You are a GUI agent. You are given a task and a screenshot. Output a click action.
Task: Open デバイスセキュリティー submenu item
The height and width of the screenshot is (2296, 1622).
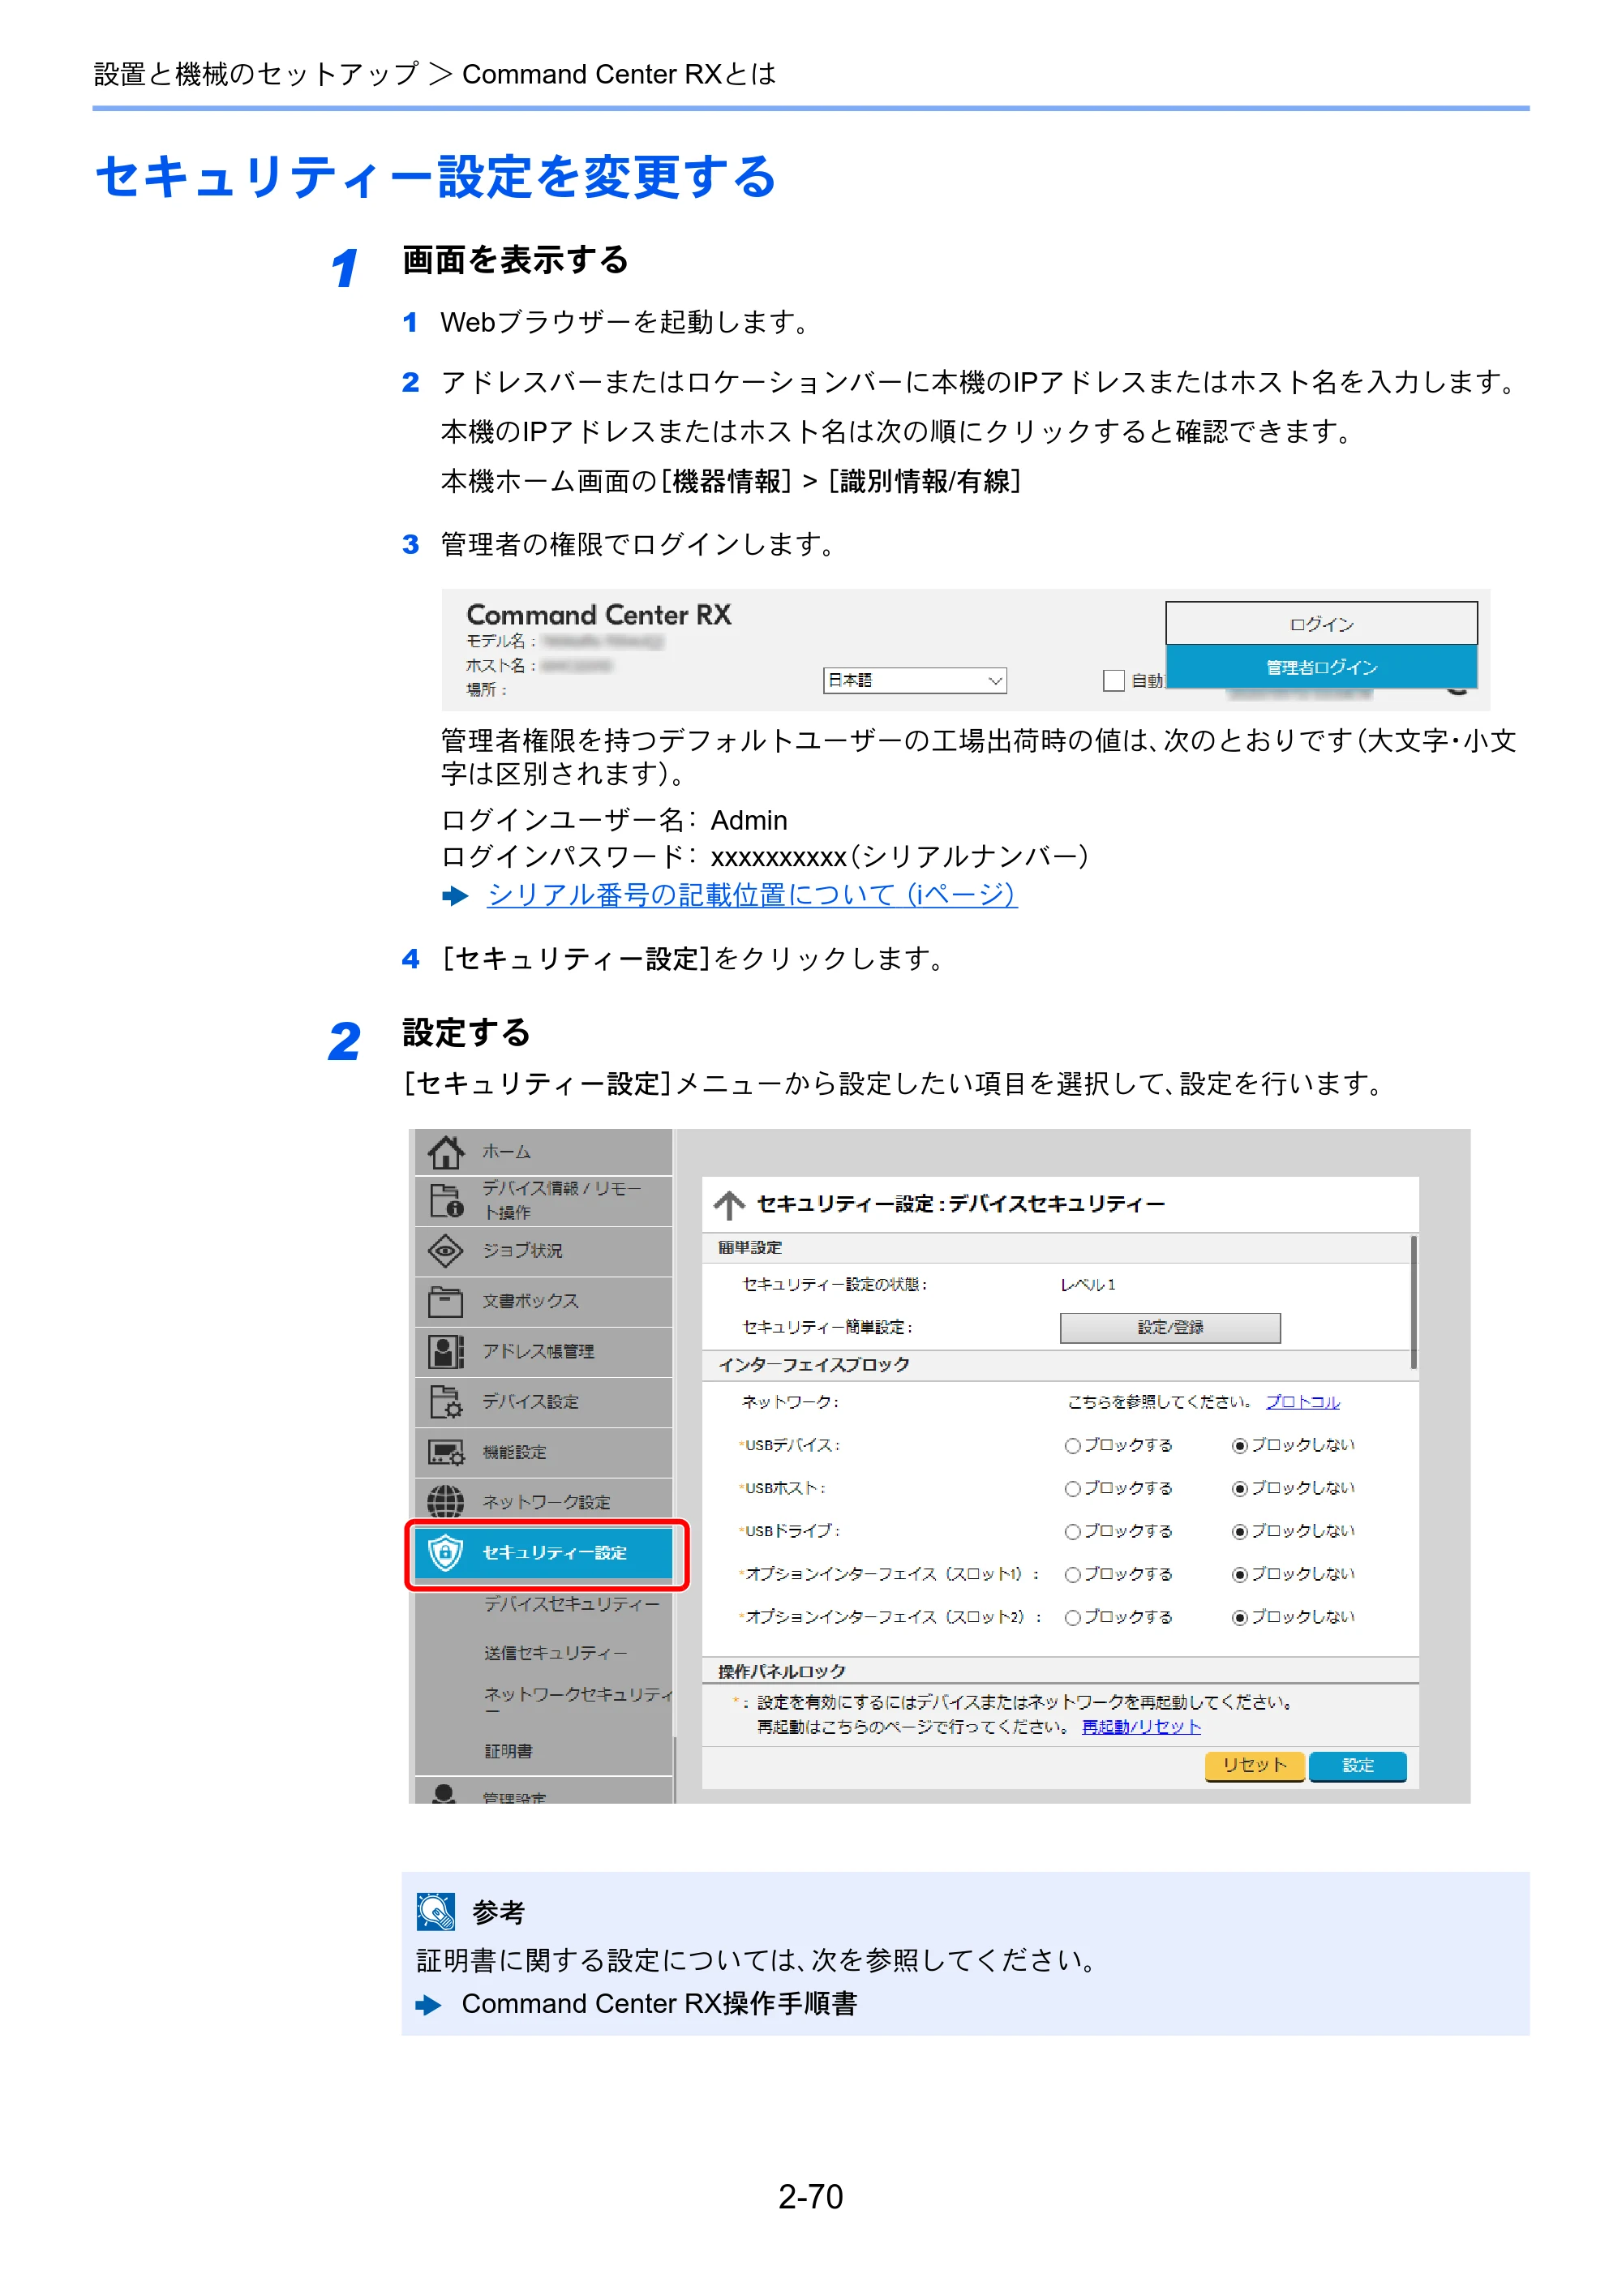(x=572, y=1603)
